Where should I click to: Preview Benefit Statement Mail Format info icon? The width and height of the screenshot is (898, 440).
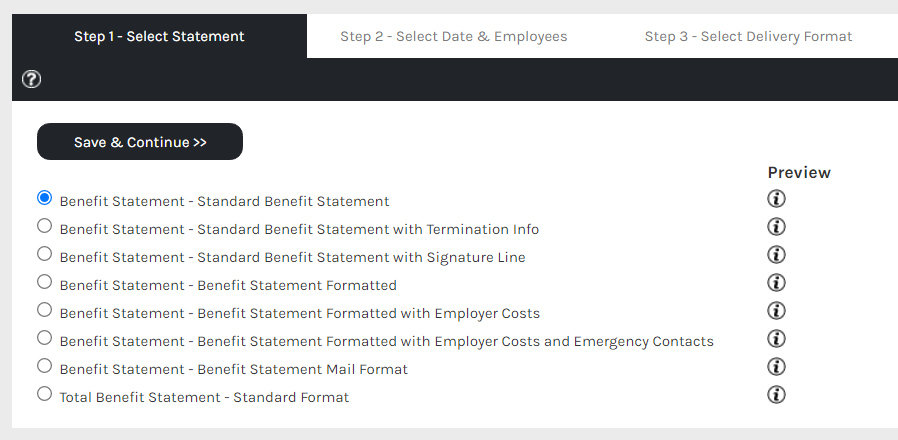(776, 367)
